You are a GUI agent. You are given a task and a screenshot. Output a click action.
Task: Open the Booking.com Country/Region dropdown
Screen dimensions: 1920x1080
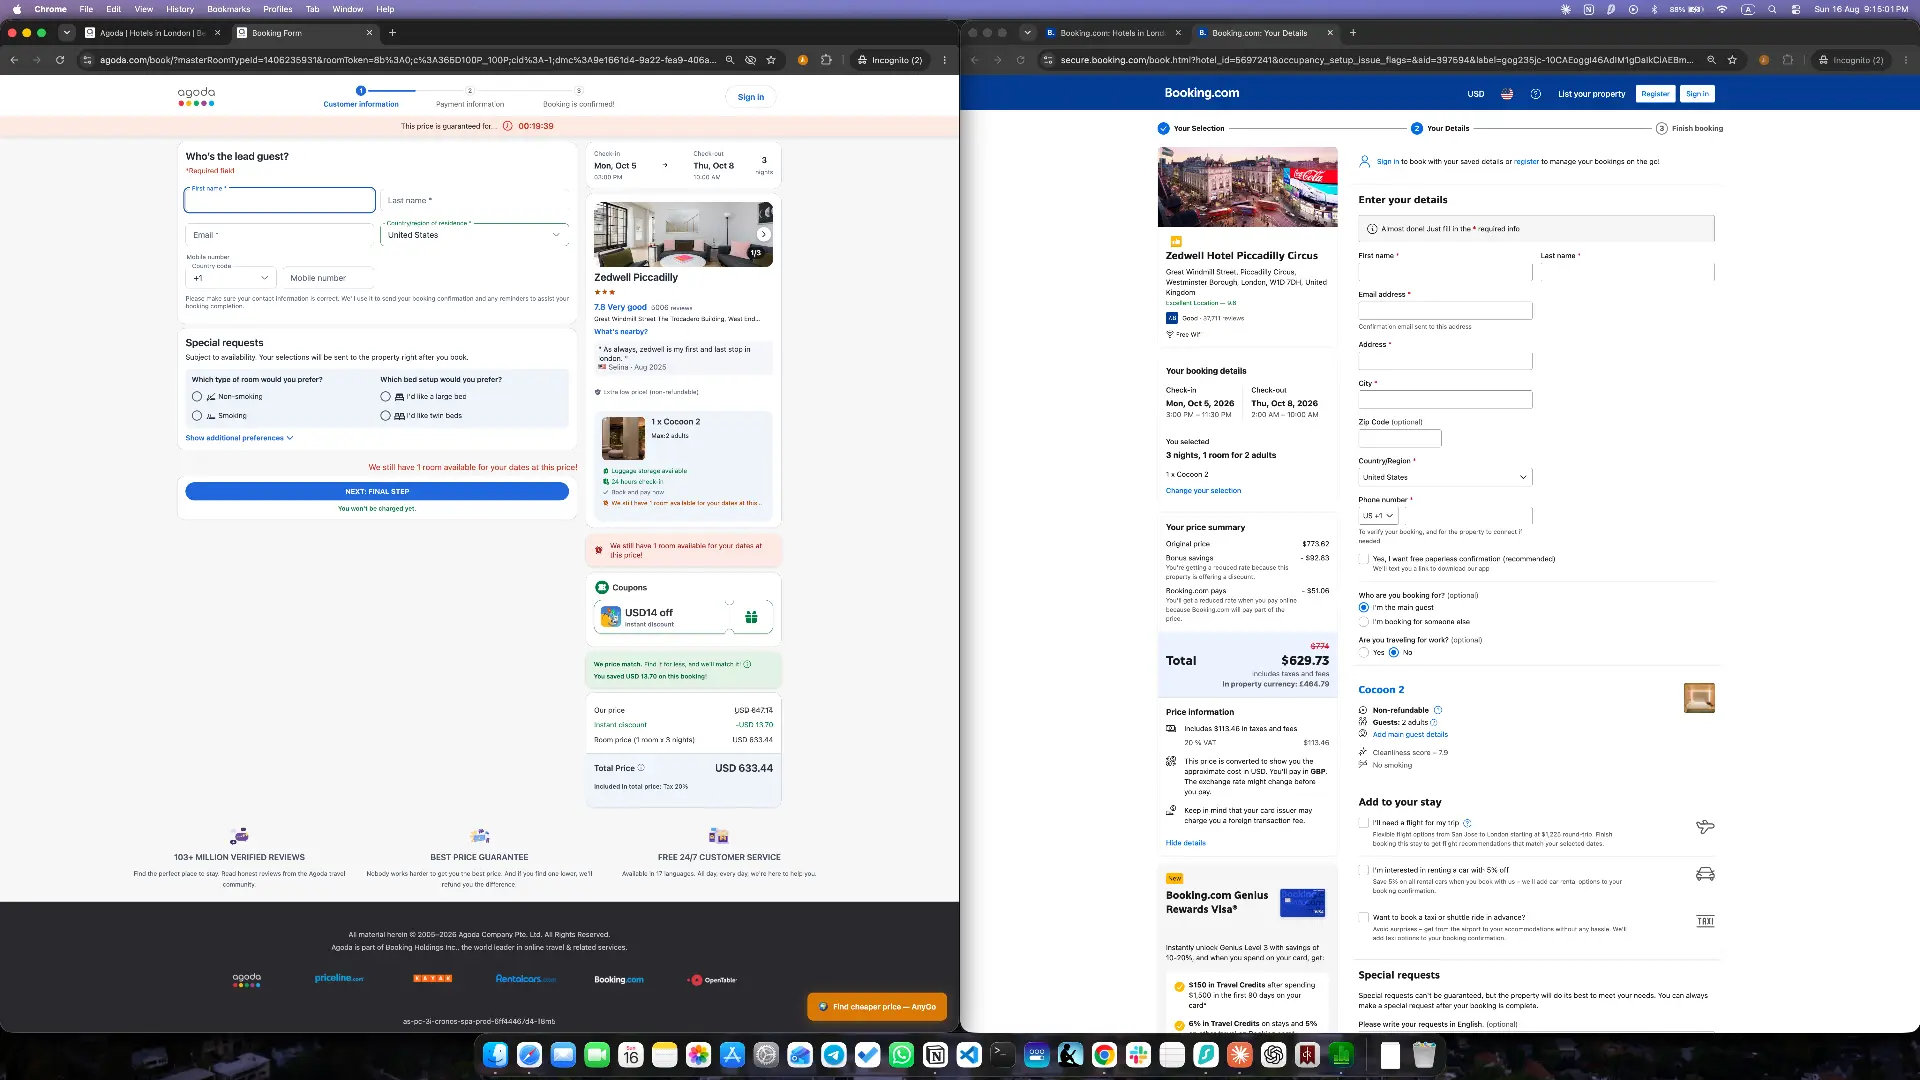[x=1445, y=477]
